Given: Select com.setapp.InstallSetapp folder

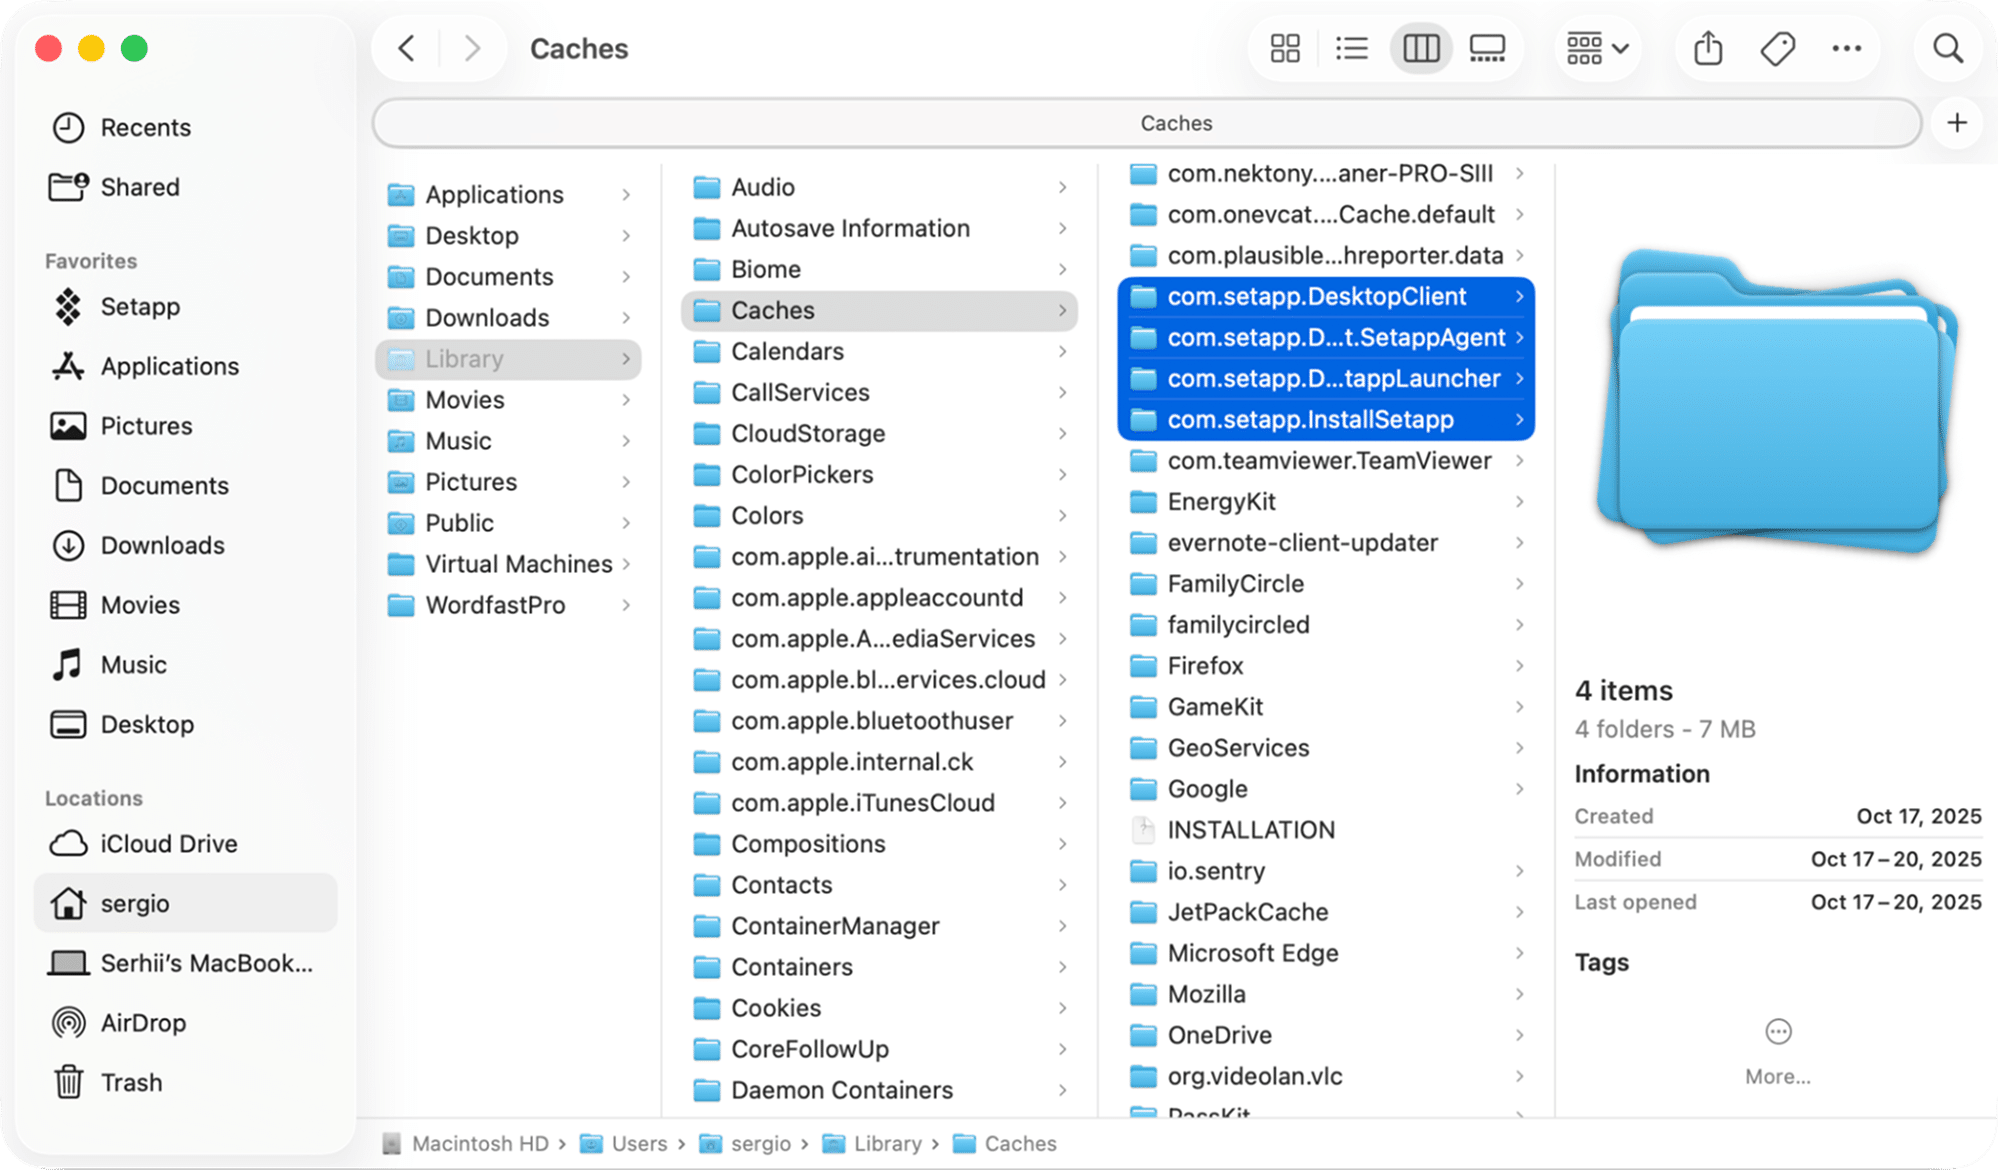Looking at the screenshot, I should pyautogui.click(x=1326, y=419).
